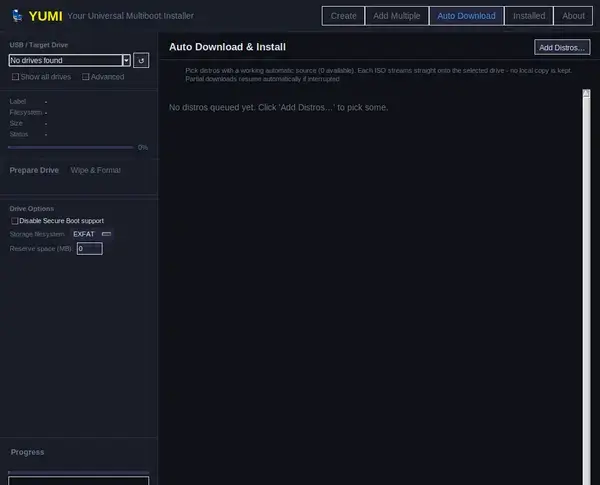Click the YUMI logo icon

(17, 16)
